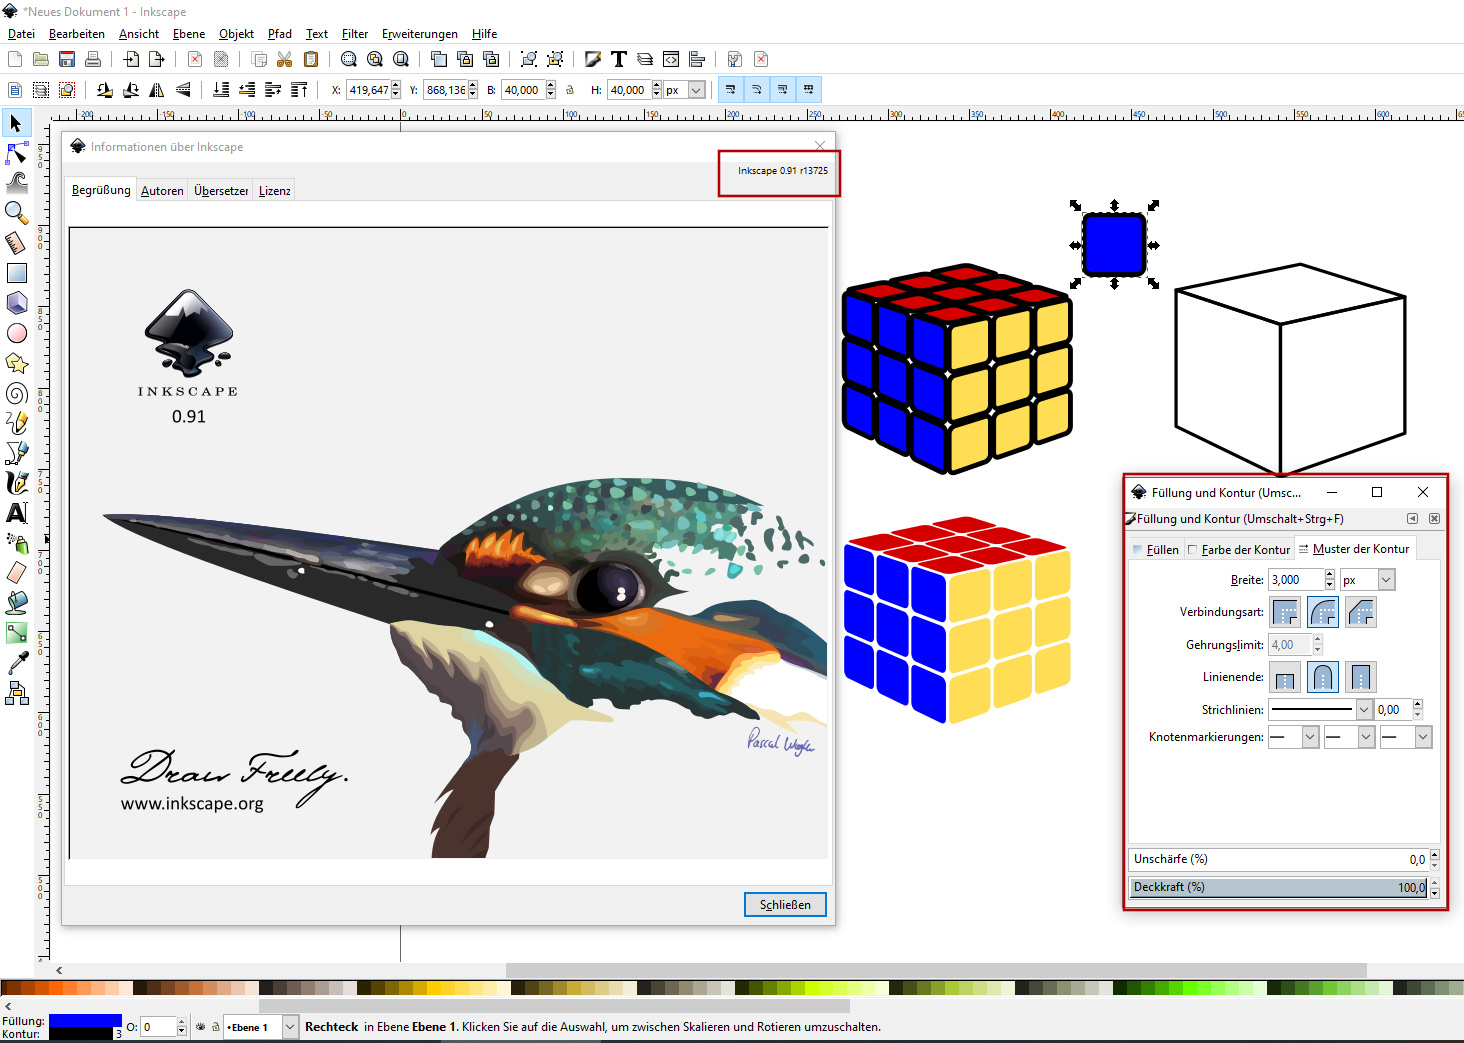
Task: Open the Strichlinien dash pattern dropdown
Action: [x=1363, y=710]
